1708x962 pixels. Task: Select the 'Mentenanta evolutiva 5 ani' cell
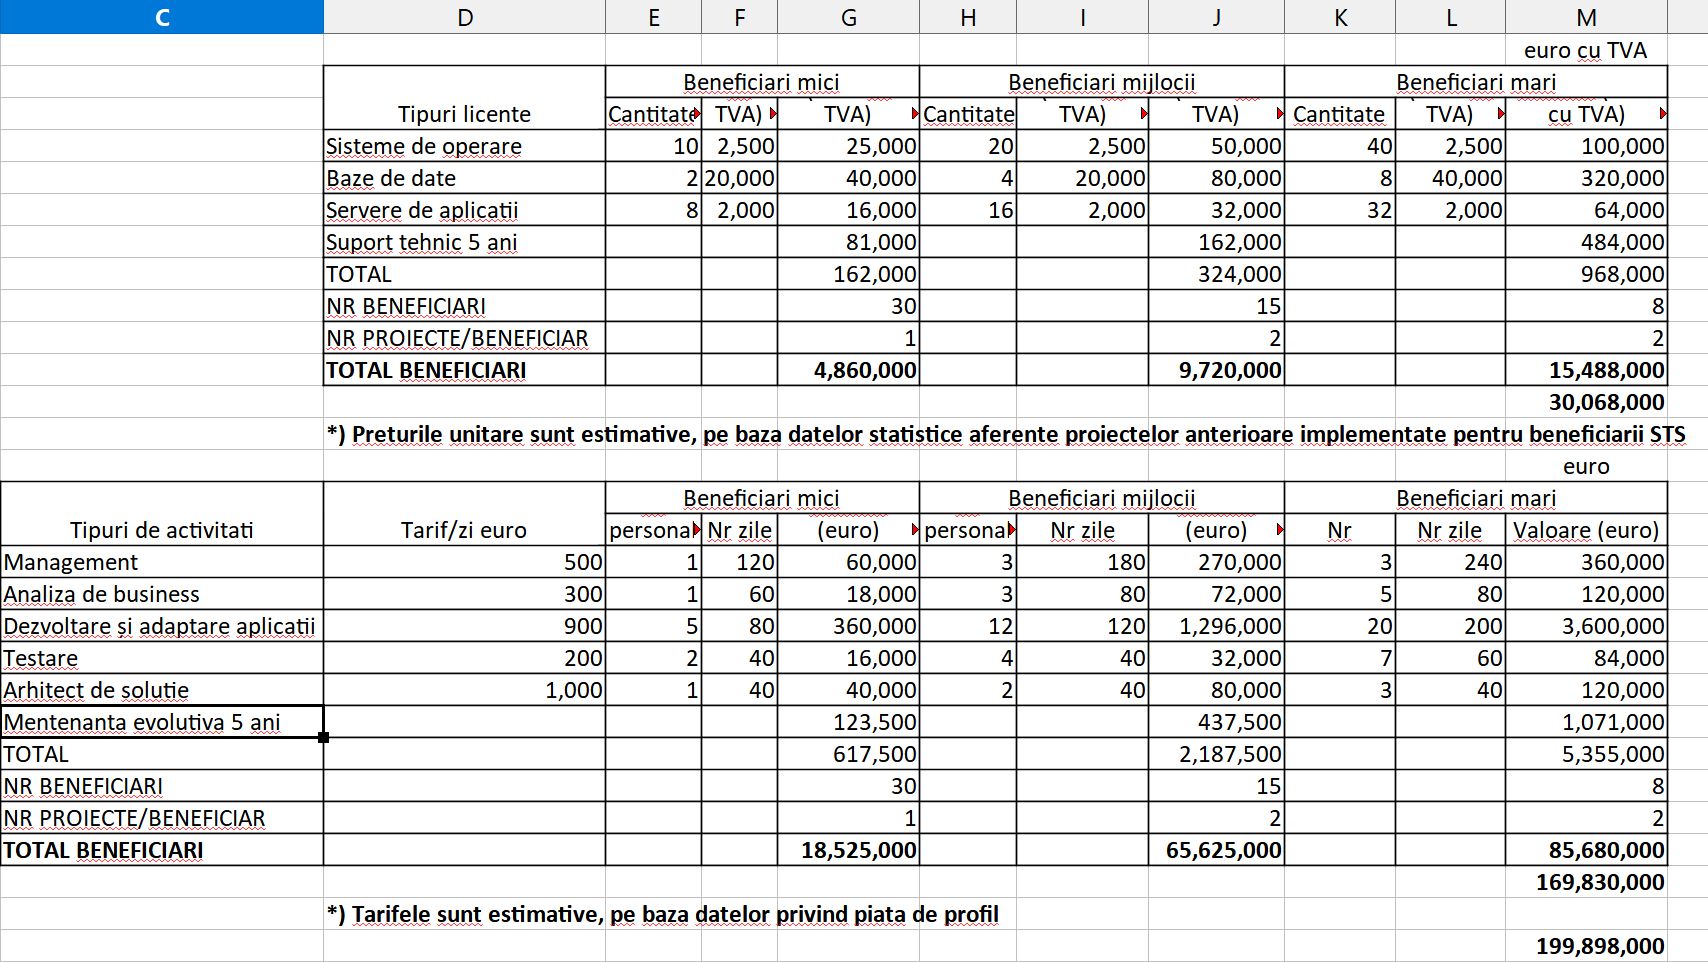162,722
